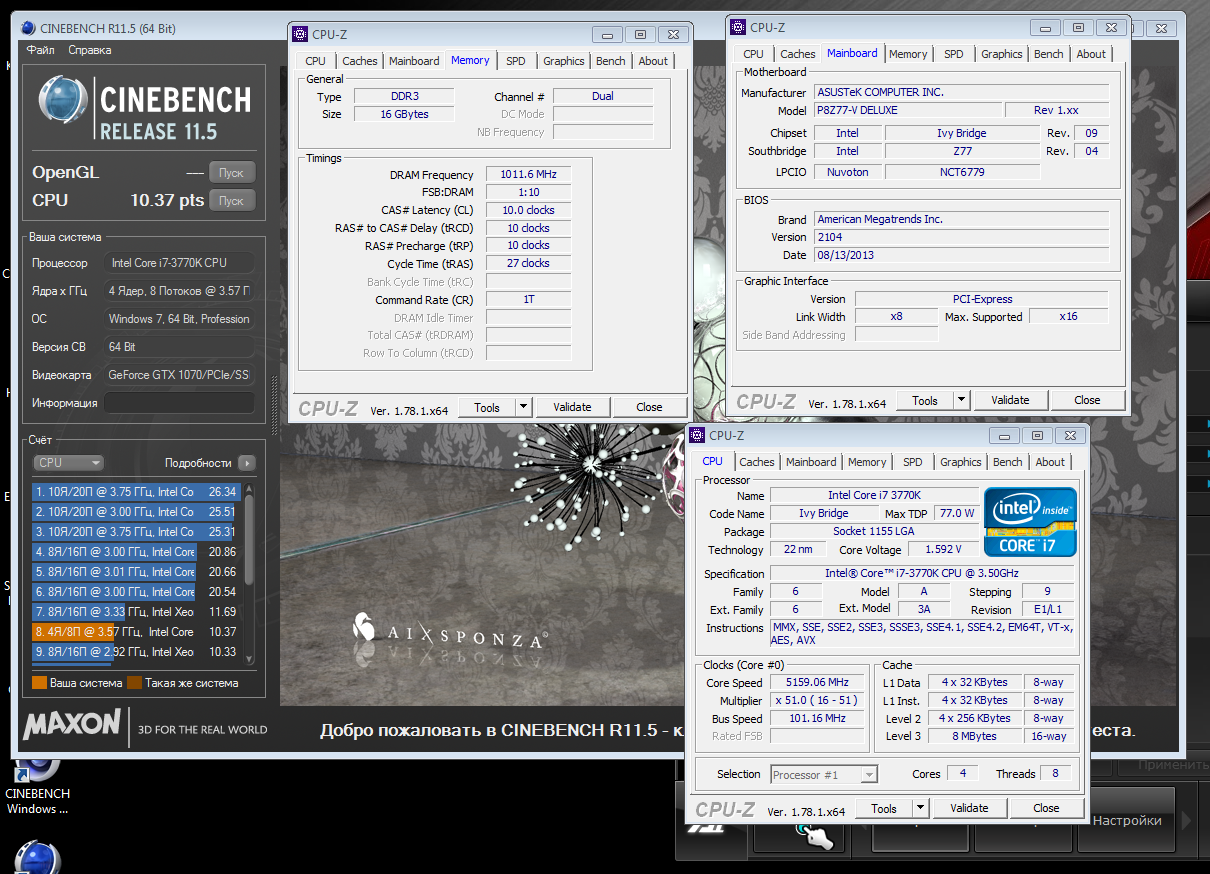1210x874 pixels.
Task: Open the CPU ranking dropdown in Счёт
Action: tap(68, 463)
